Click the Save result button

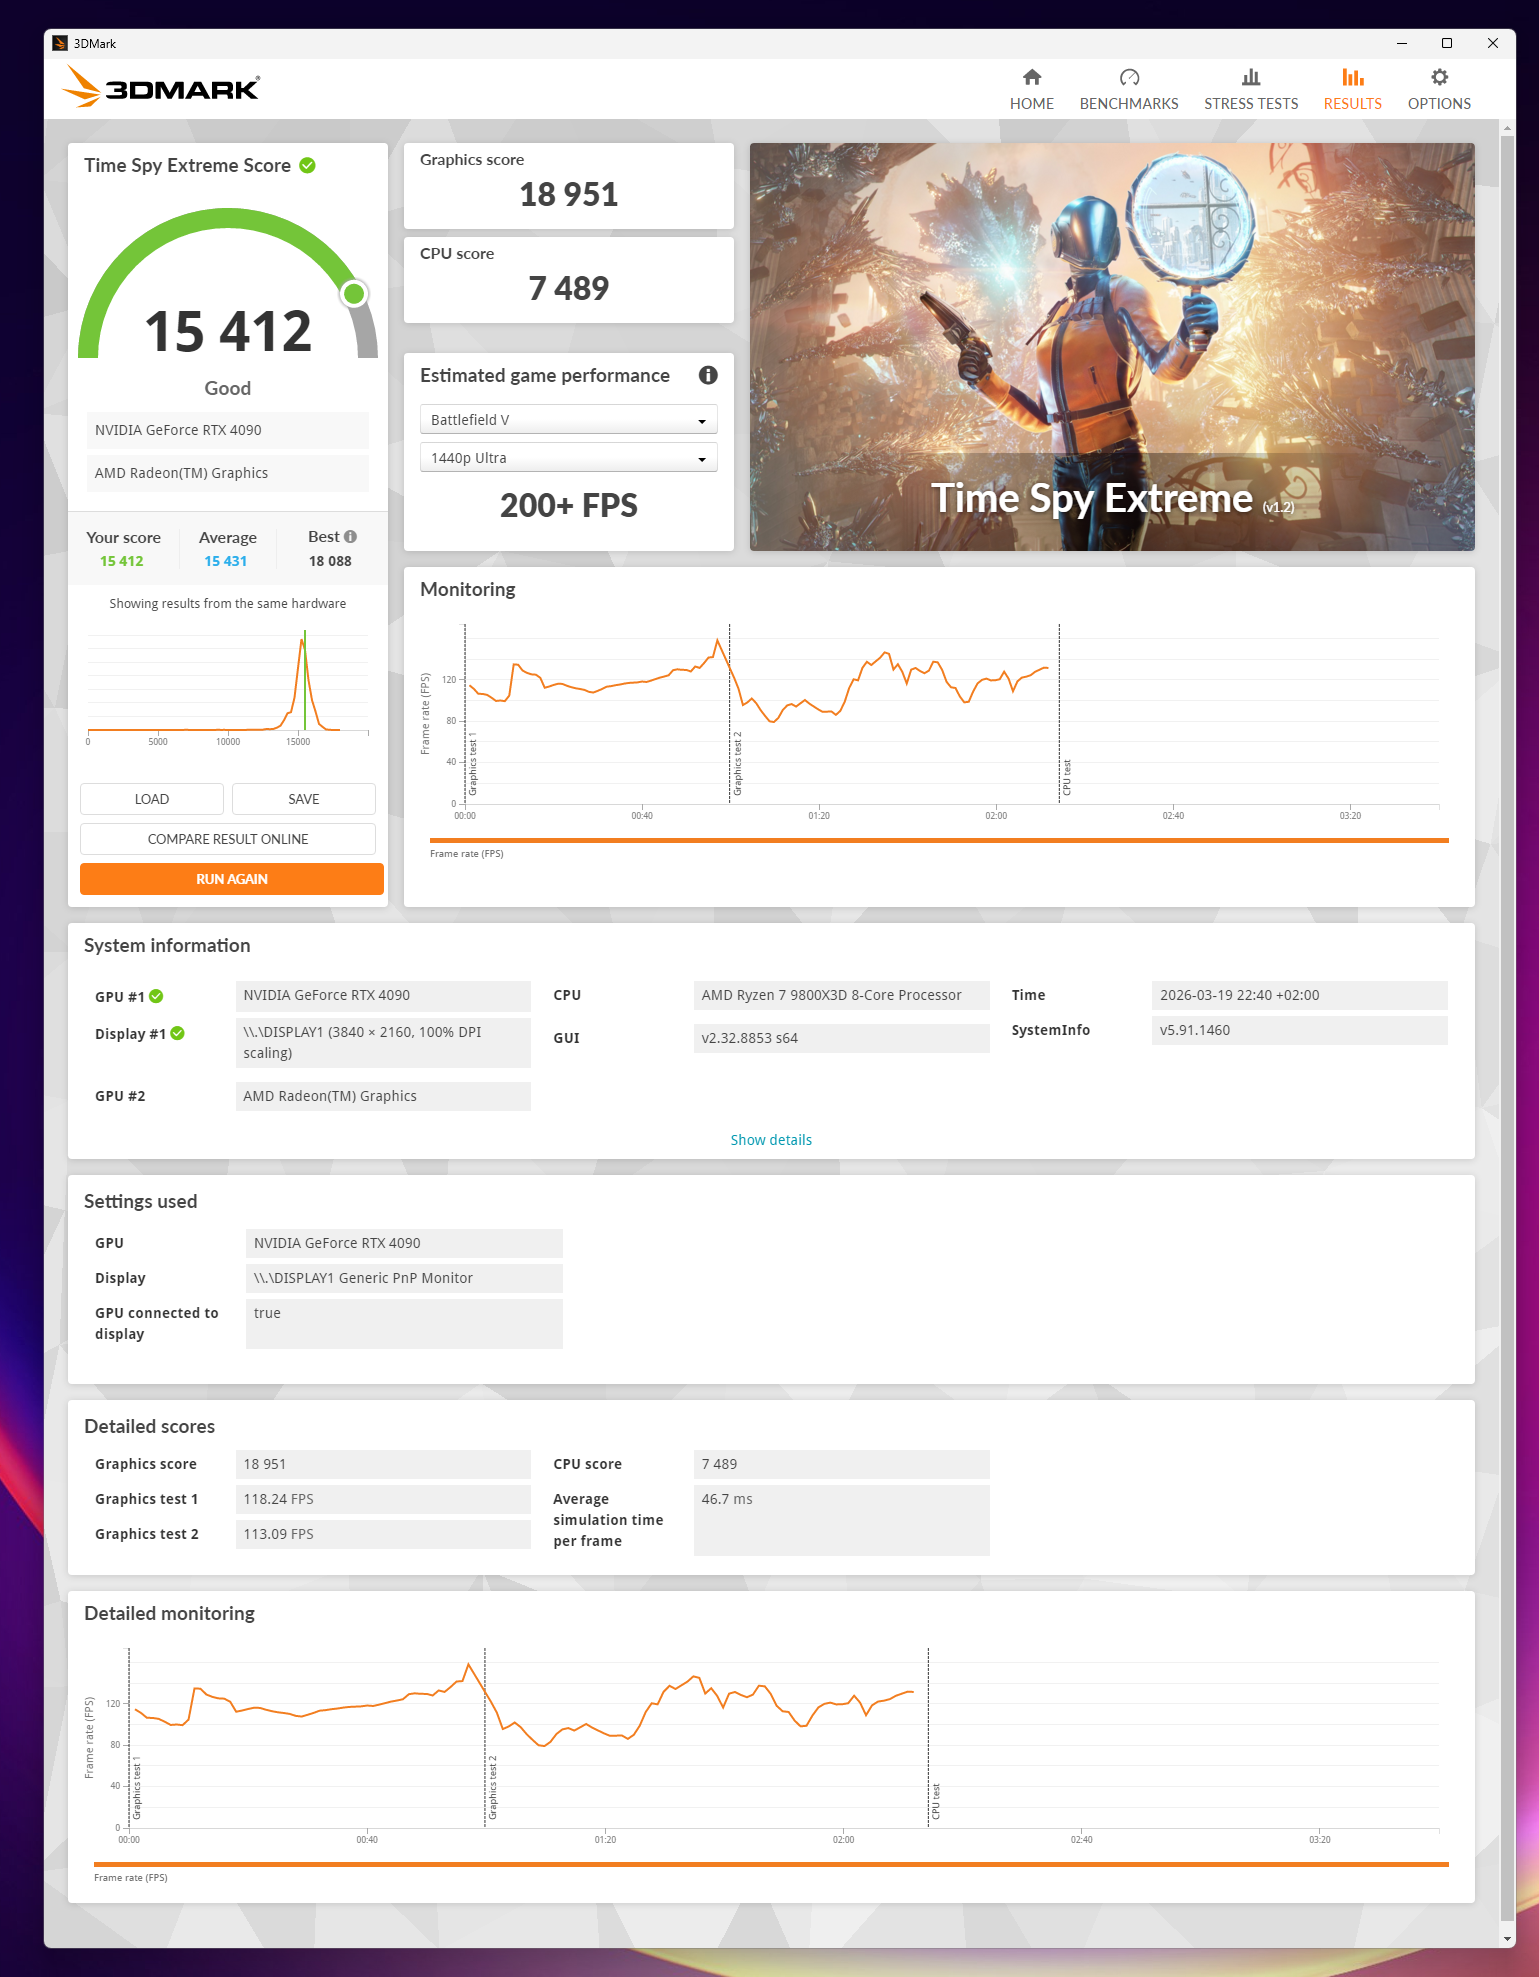(303, 799)
